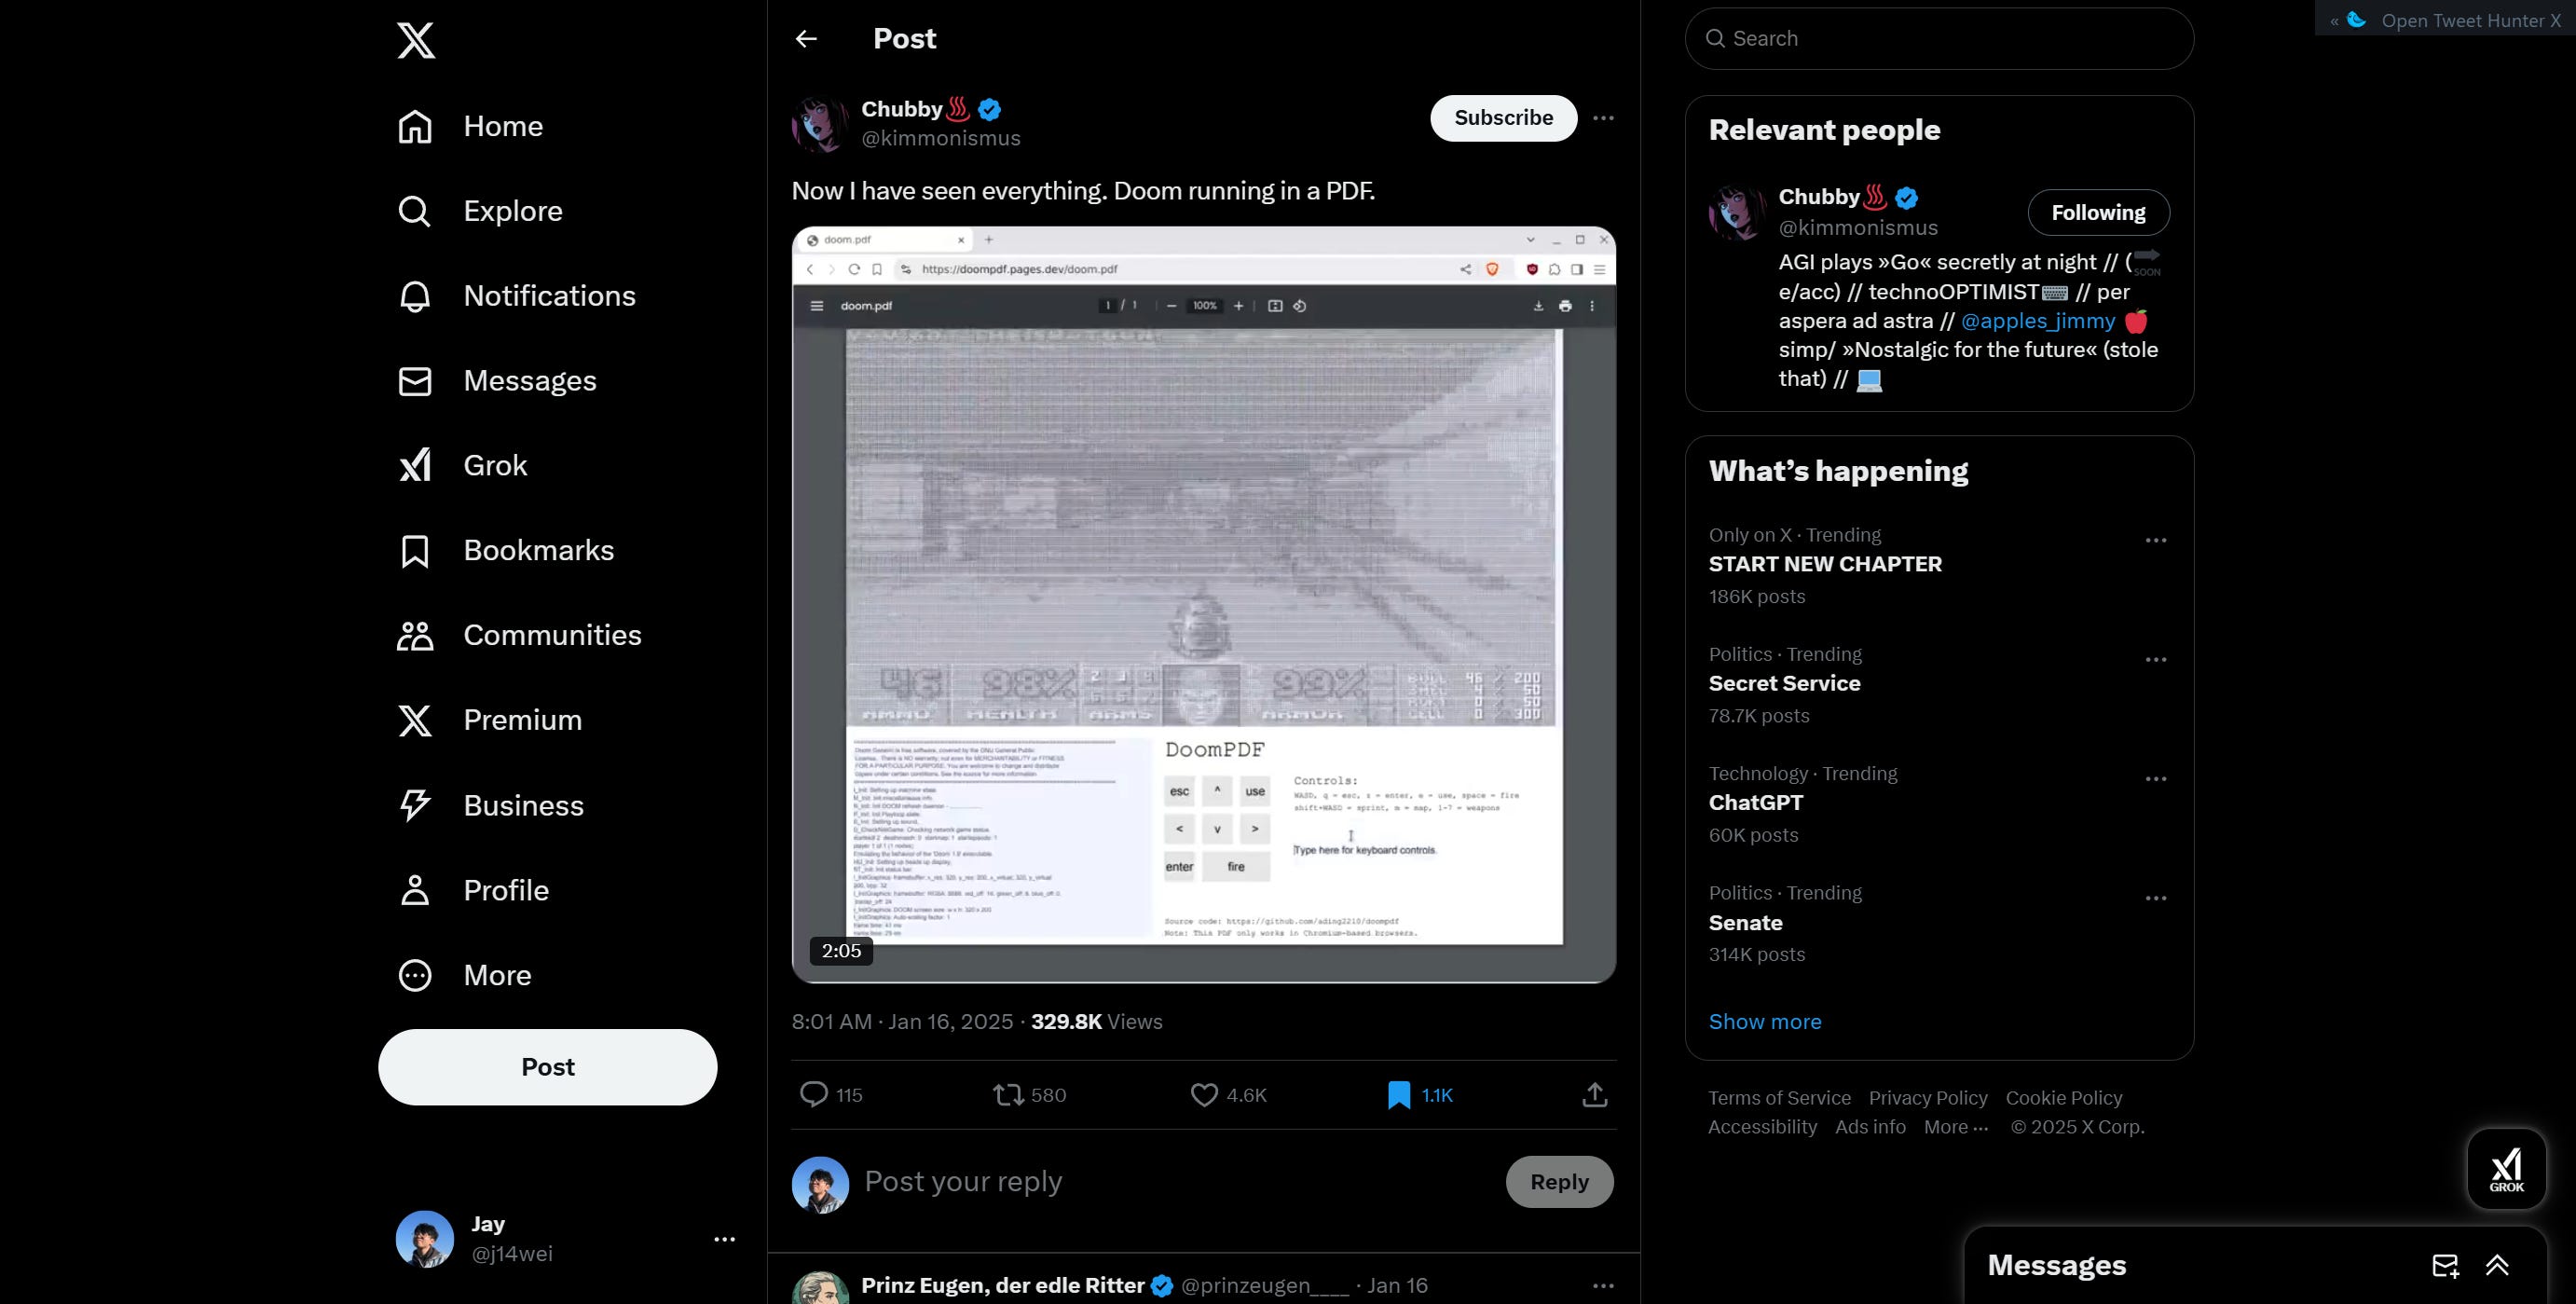The image size is (2576, 1304).
Task: Open Cookie Policy link
Action: coord(2063,1098)
